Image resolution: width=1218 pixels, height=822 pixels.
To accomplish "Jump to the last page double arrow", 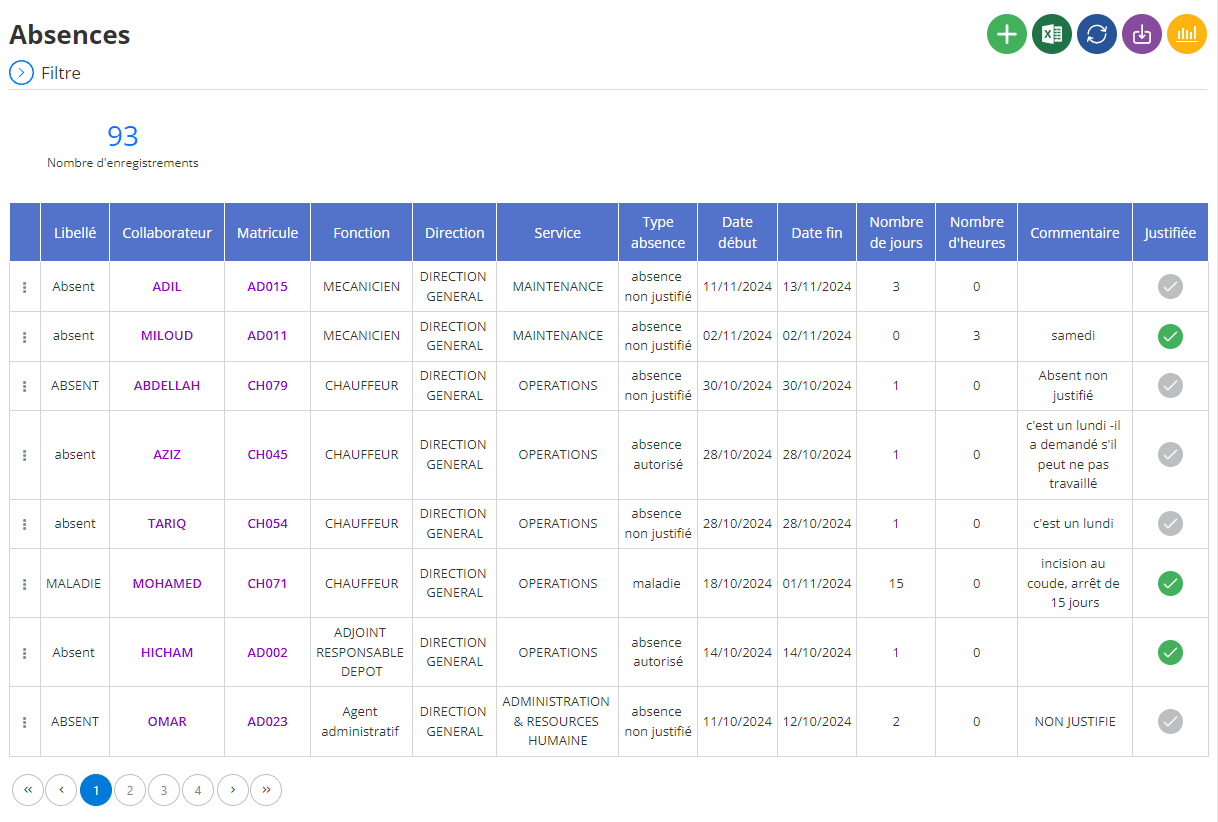I will point(266,790).
